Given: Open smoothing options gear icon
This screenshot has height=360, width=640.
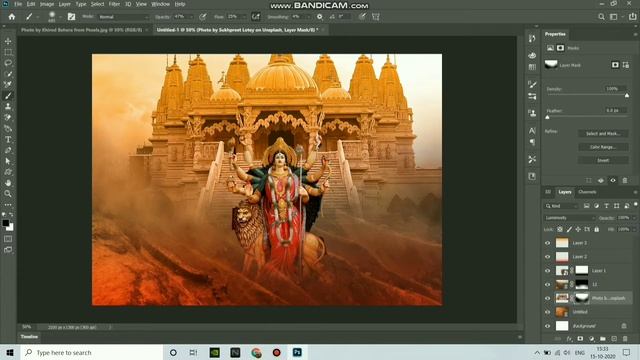Looking at the screenshot, I should click(320, 17).
